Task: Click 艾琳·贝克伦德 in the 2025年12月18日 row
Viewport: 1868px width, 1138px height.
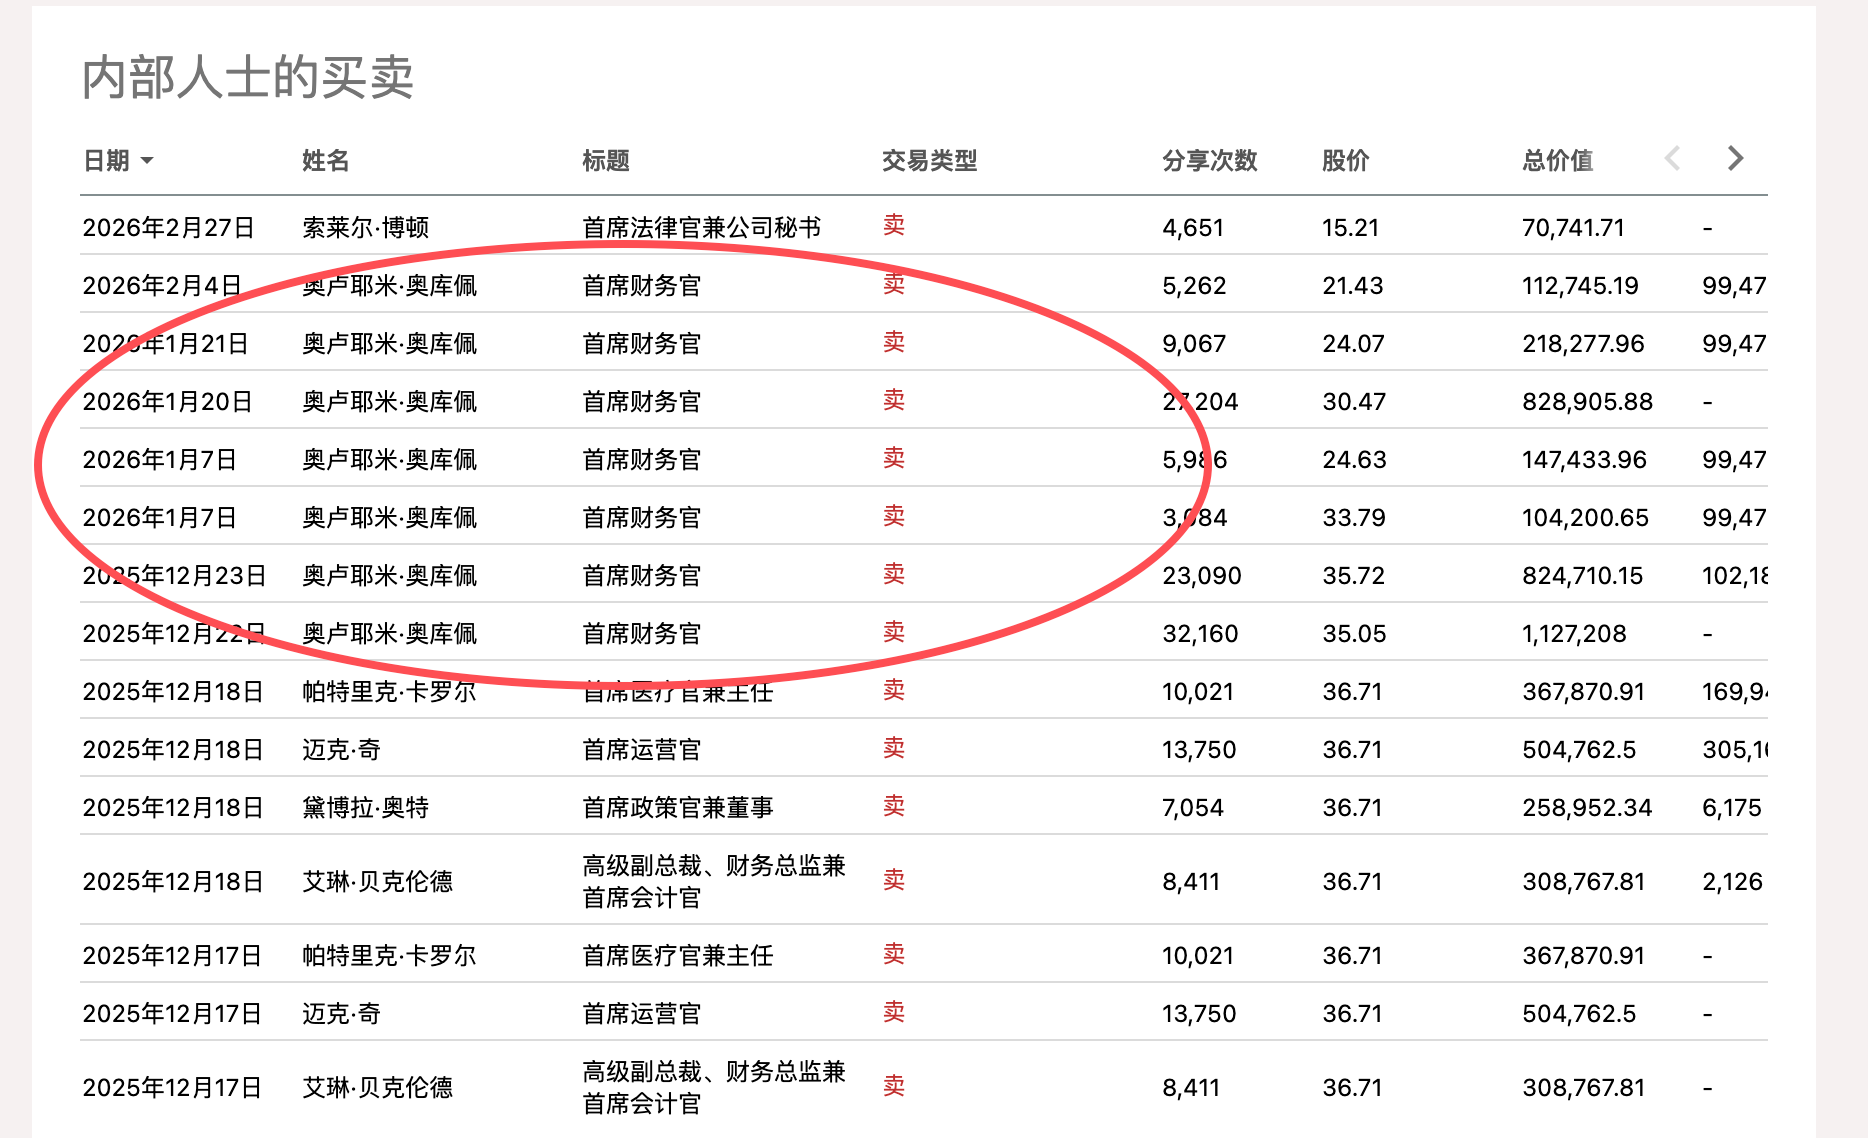Action: coord(377,882)
